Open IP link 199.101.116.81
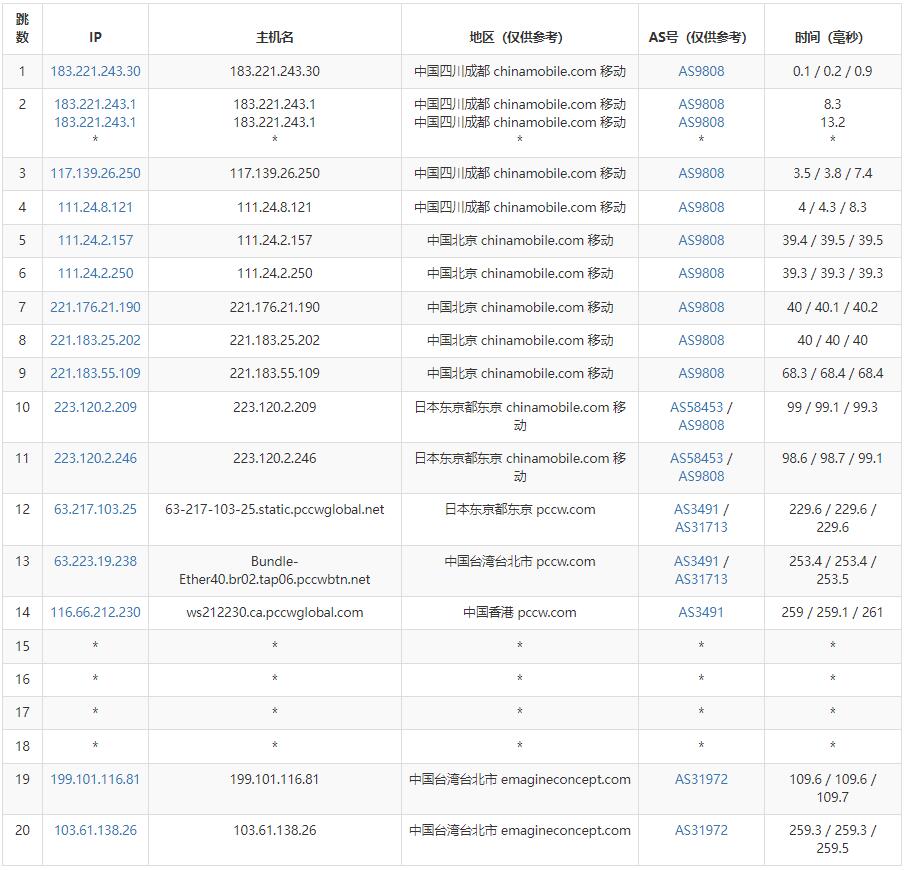The width and height of the screenshot is (906, 870). coord(95,779)
